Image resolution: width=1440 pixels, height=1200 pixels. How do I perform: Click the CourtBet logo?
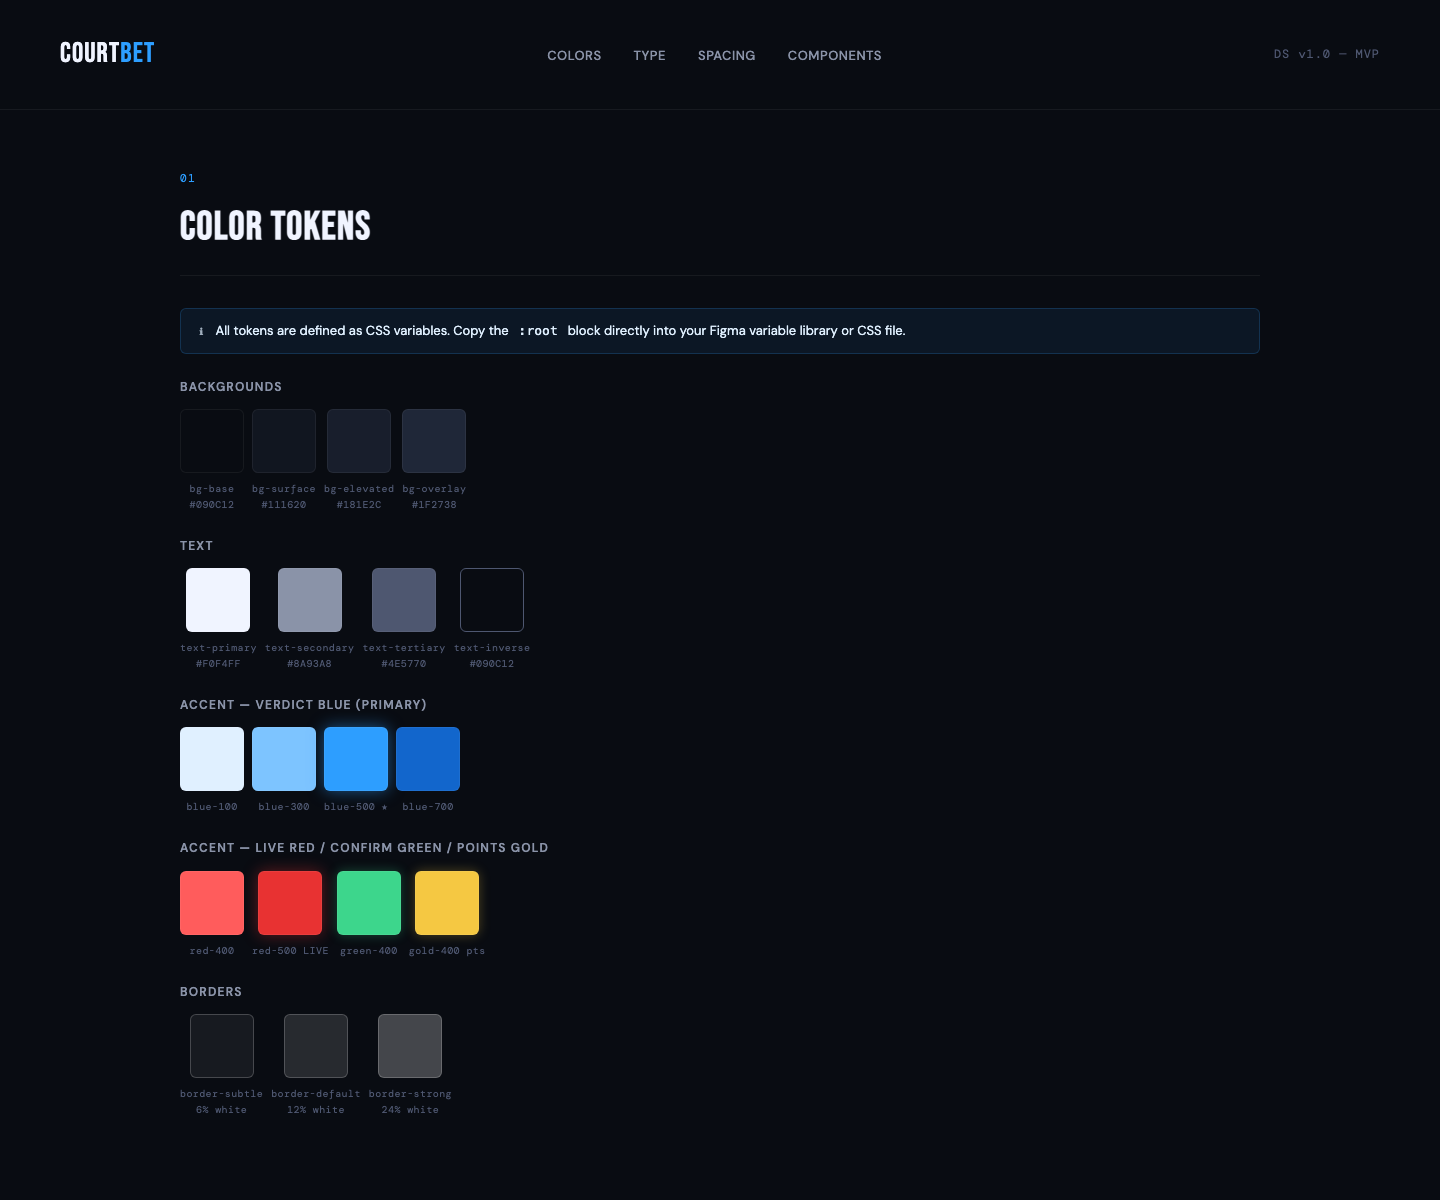pyautogui.click(x=107, y=53)
